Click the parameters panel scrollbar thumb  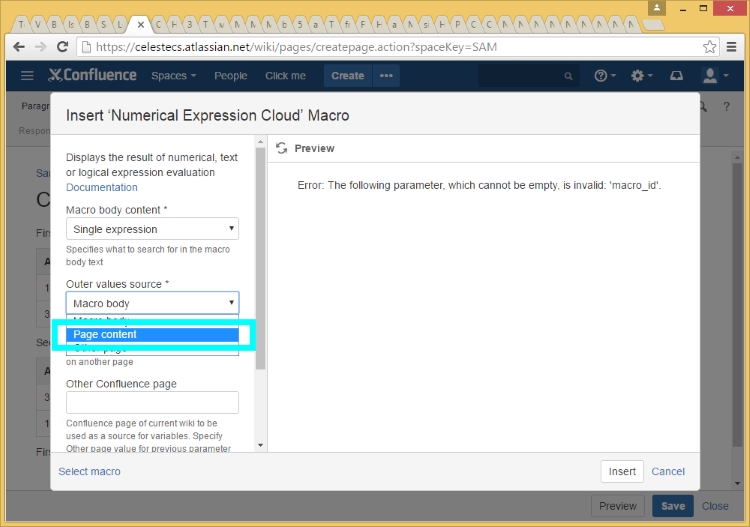point(260,258)
